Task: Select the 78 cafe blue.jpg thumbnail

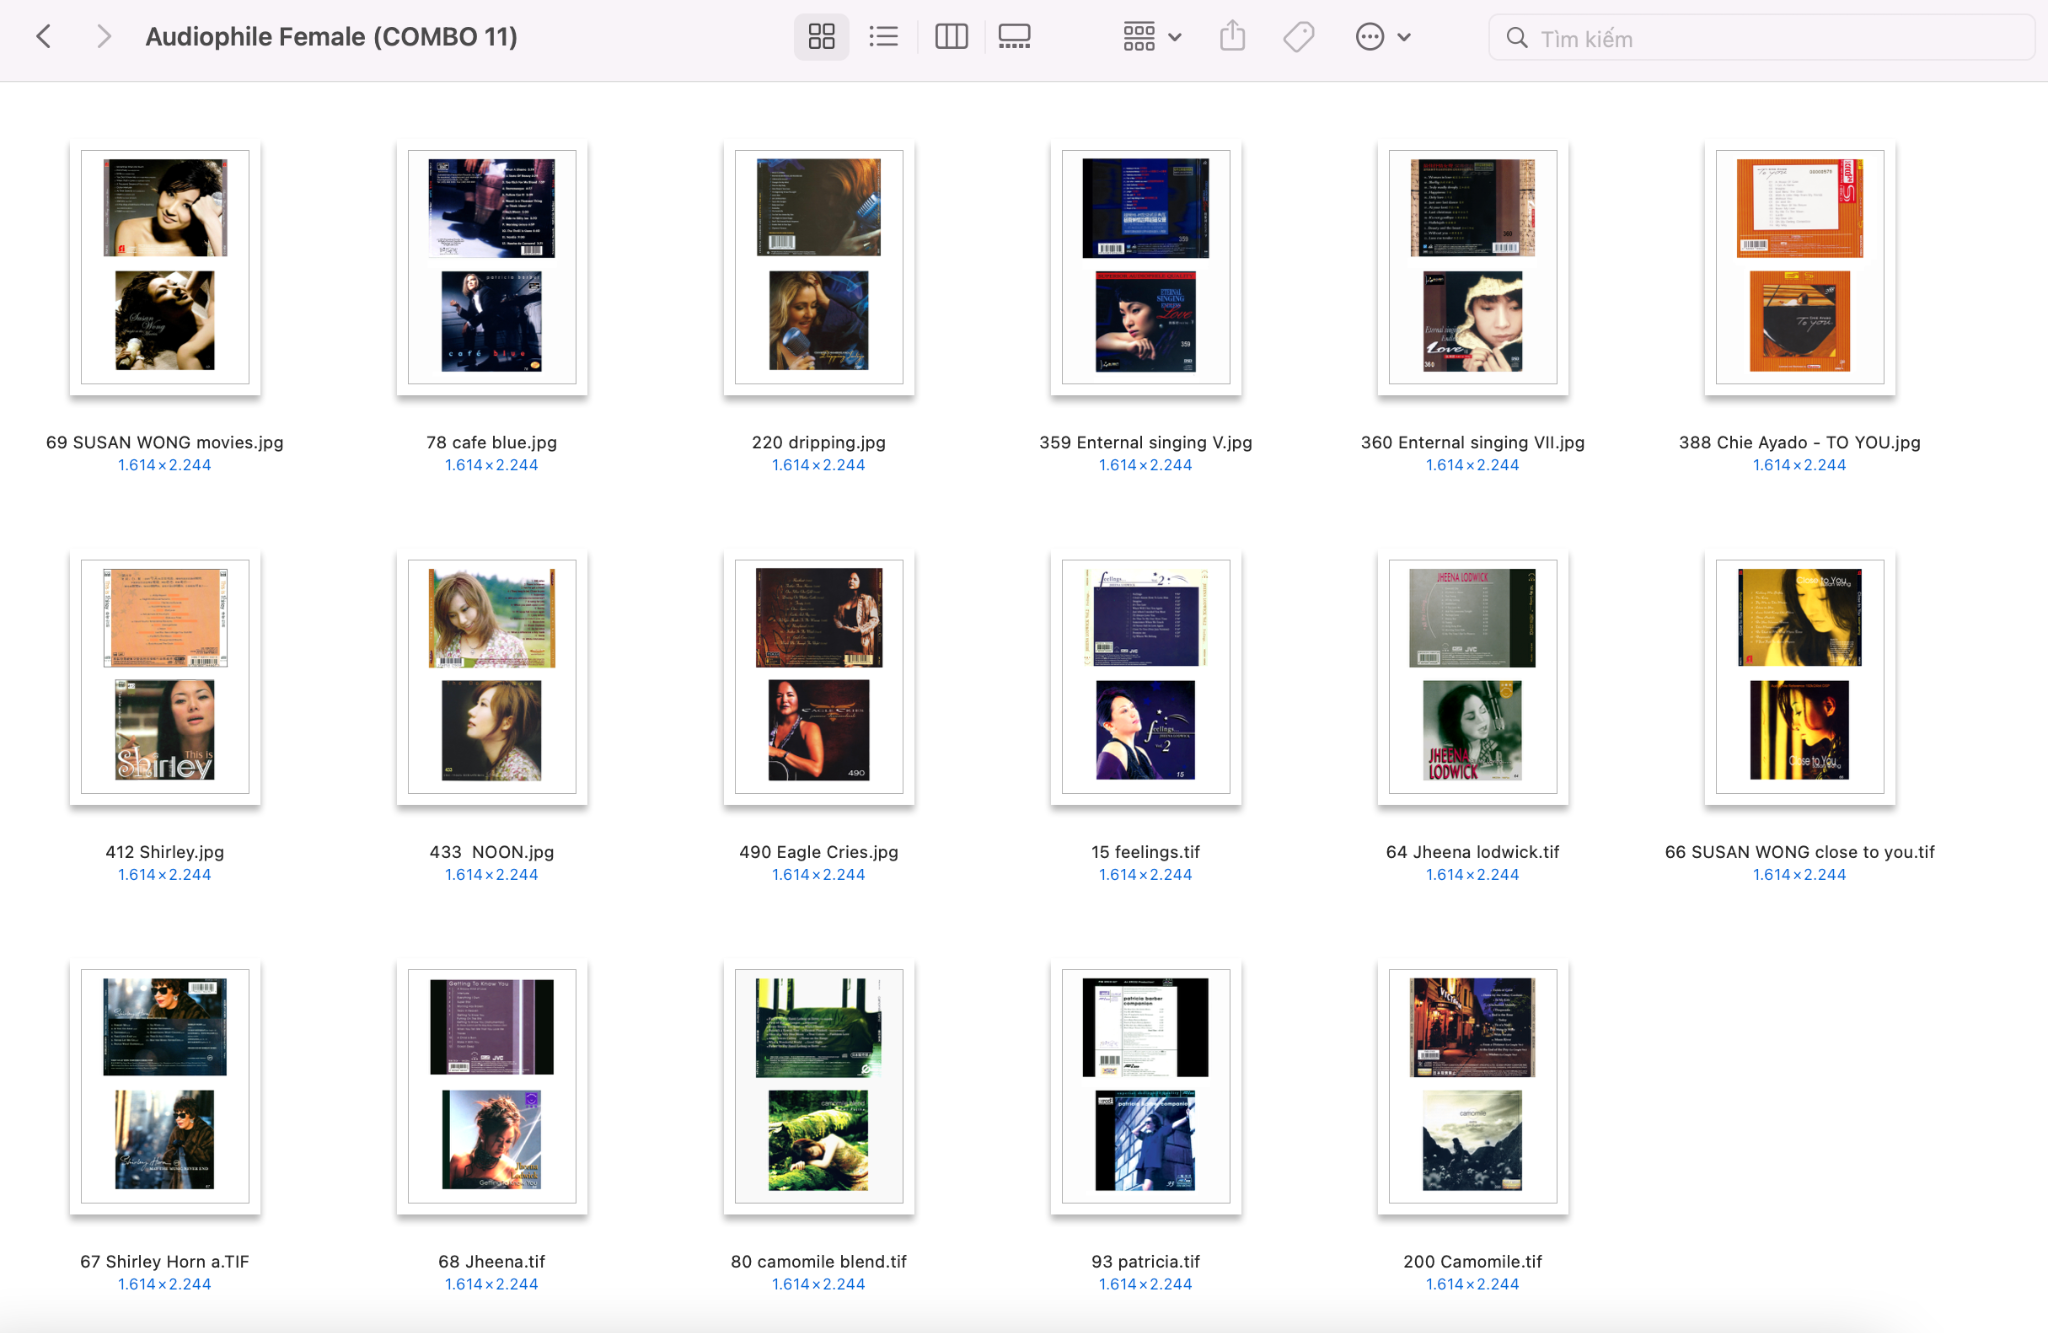Action: pyautogui.click(x=492, y=267)
